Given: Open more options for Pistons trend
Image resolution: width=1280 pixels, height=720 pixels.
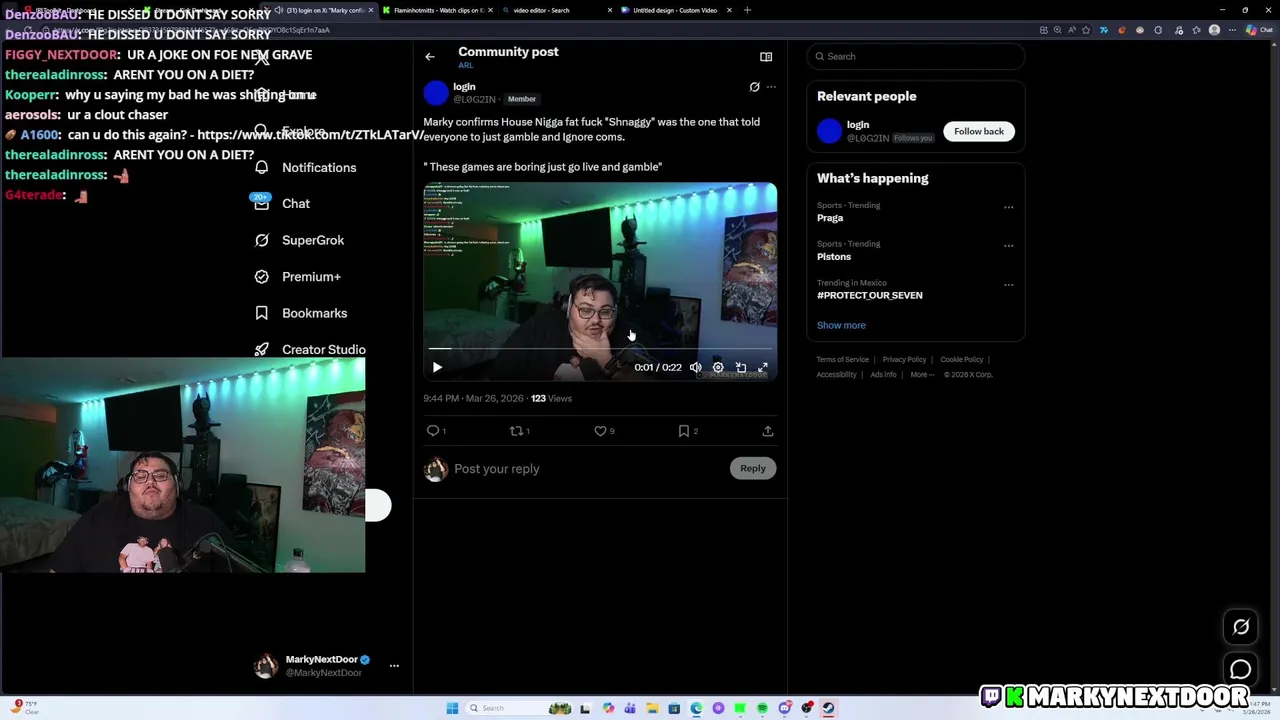Looking at the screenshot, I should click(1008, 245).
